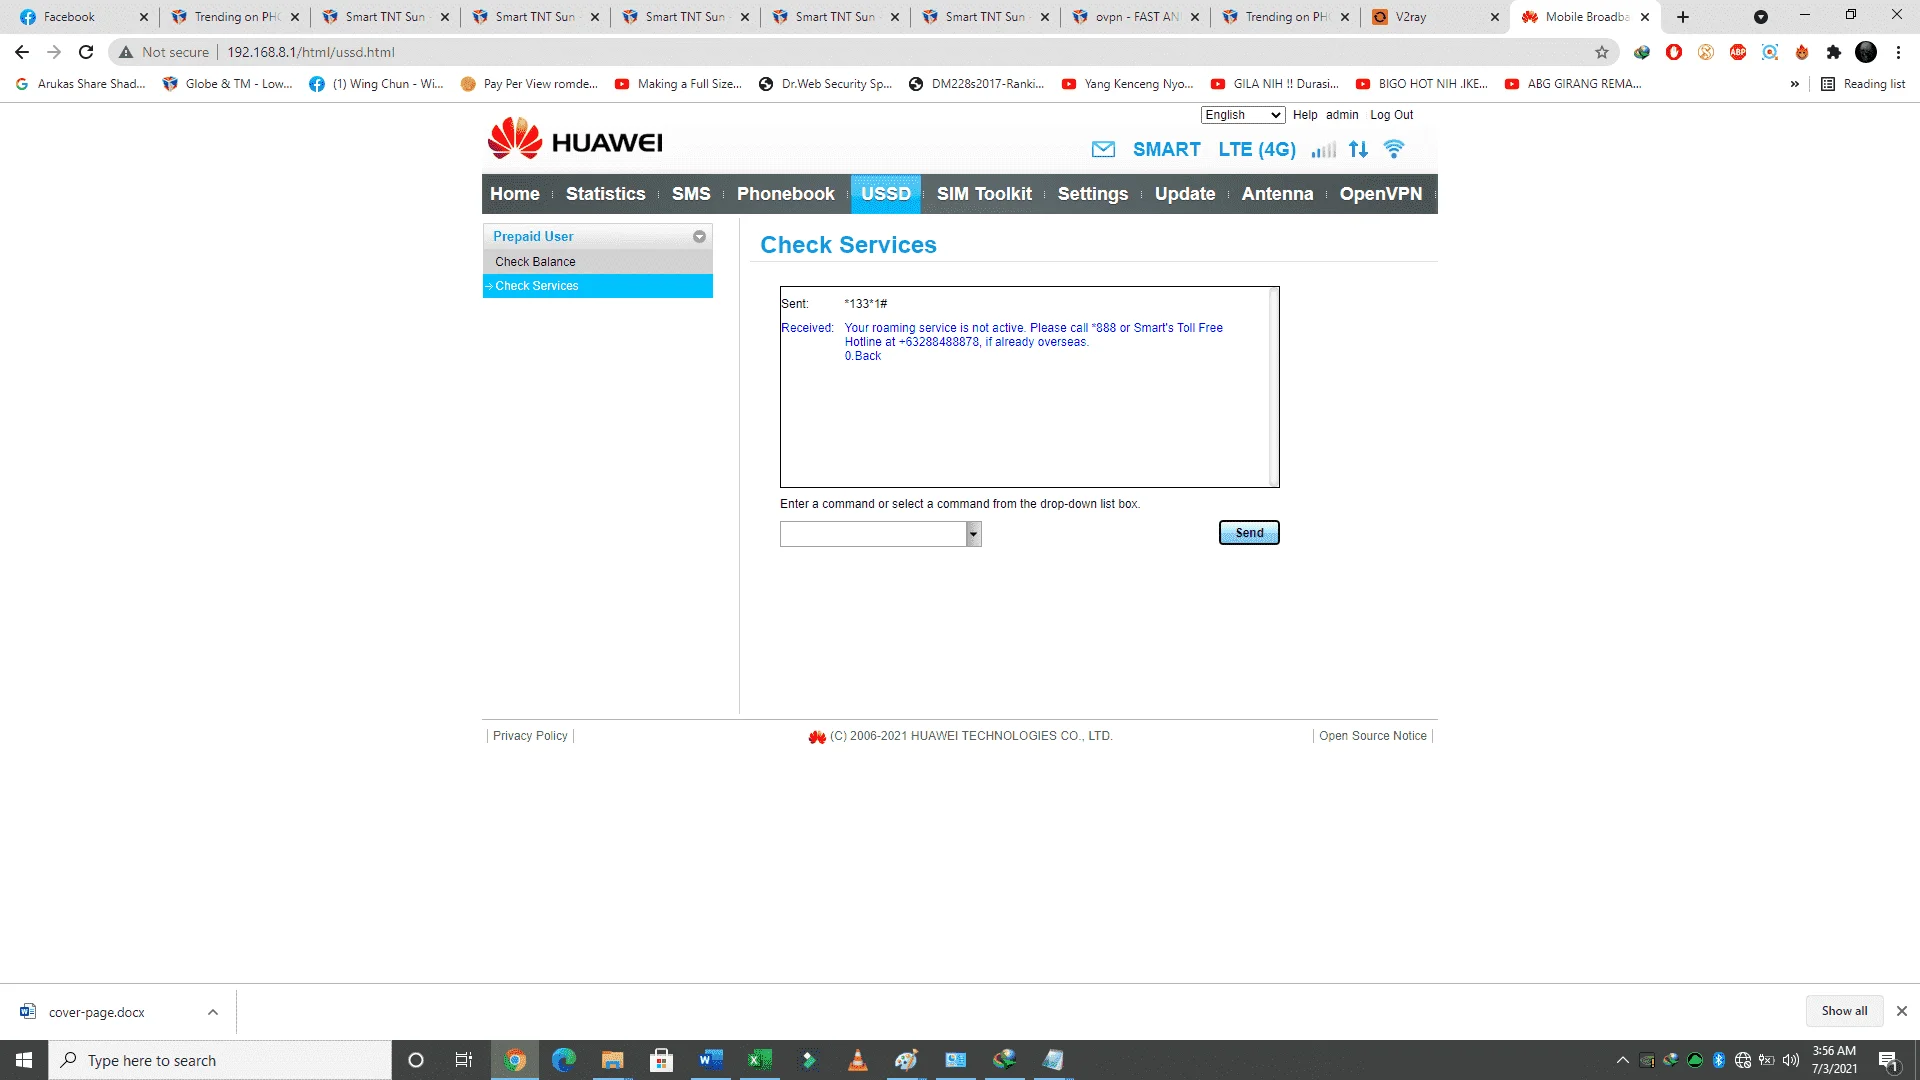Screen dimensions: 1920x1080
Task: Open the Windows Start menu
Action: [x=24, y=1060]
